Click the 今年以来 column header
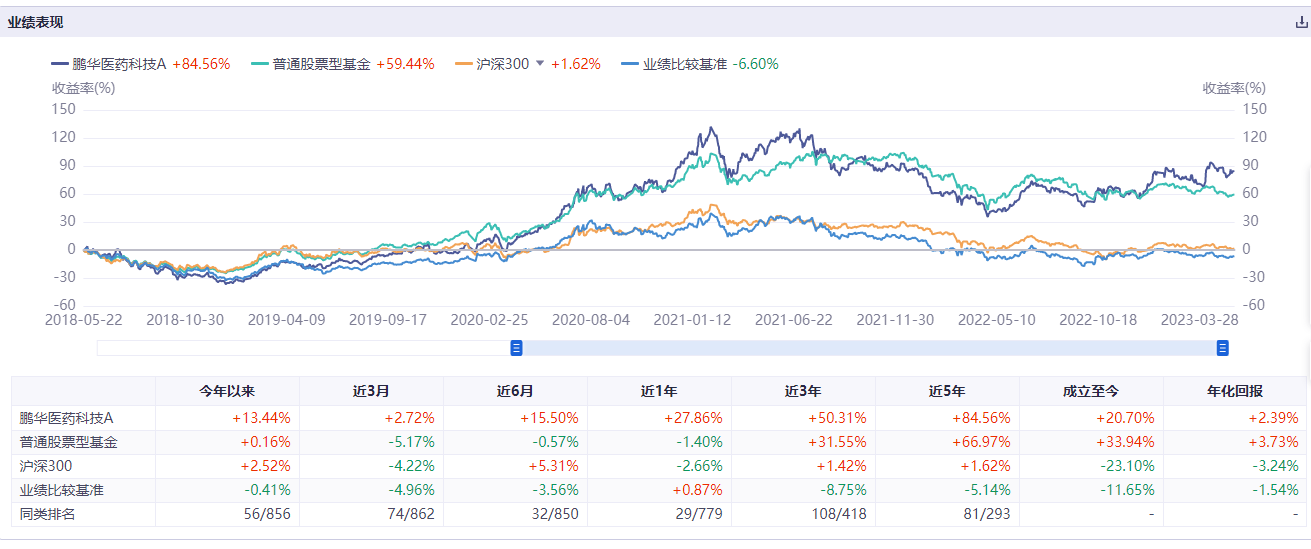 [x=227, y=391]
